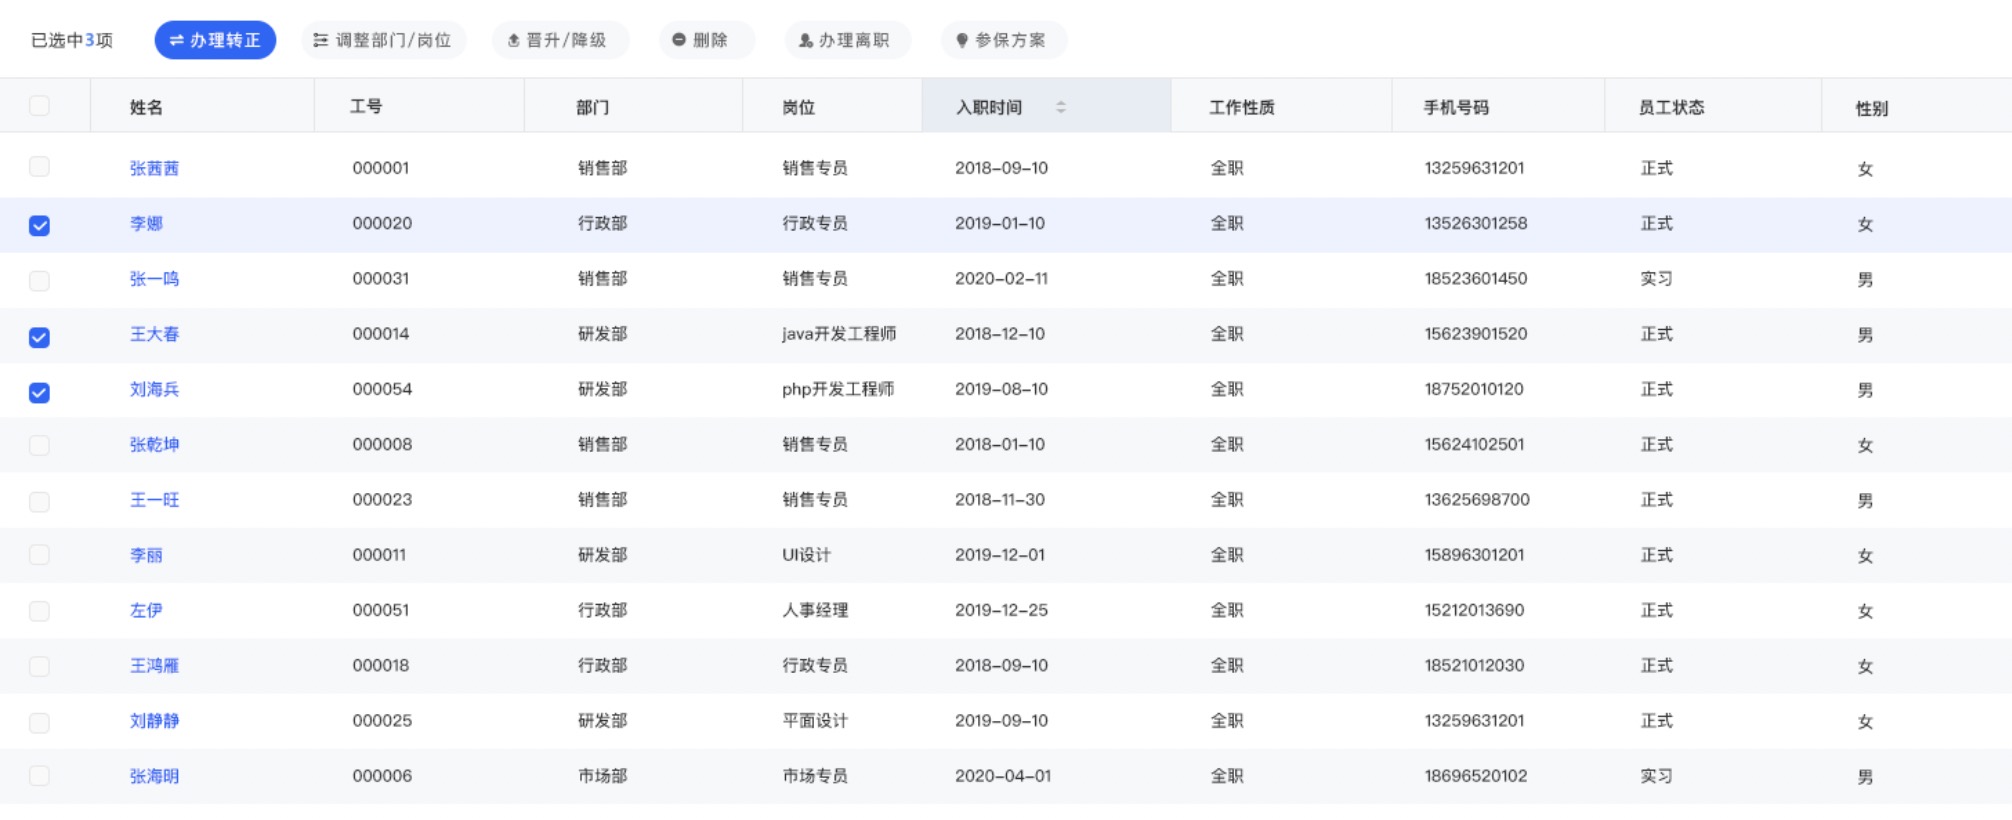2012x820 pixels.
Task: Click the name link 刘静静
Action: point(154,721)
